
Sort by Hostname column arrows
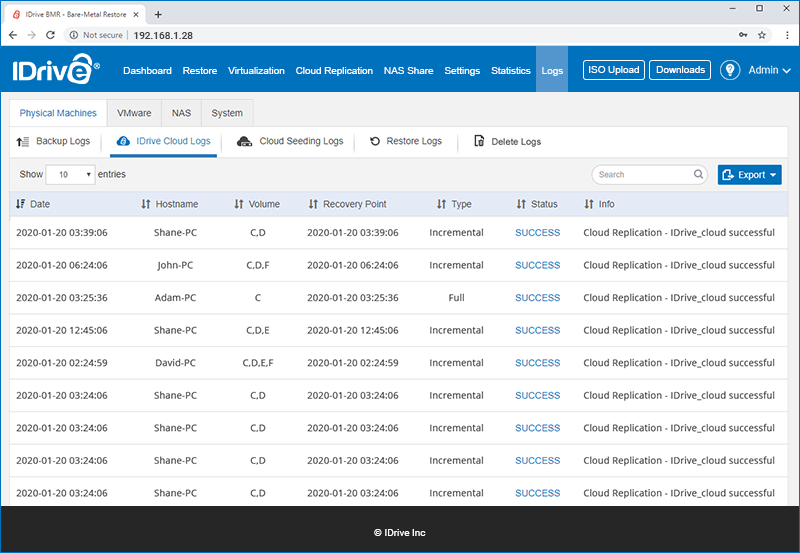[146, 204]
